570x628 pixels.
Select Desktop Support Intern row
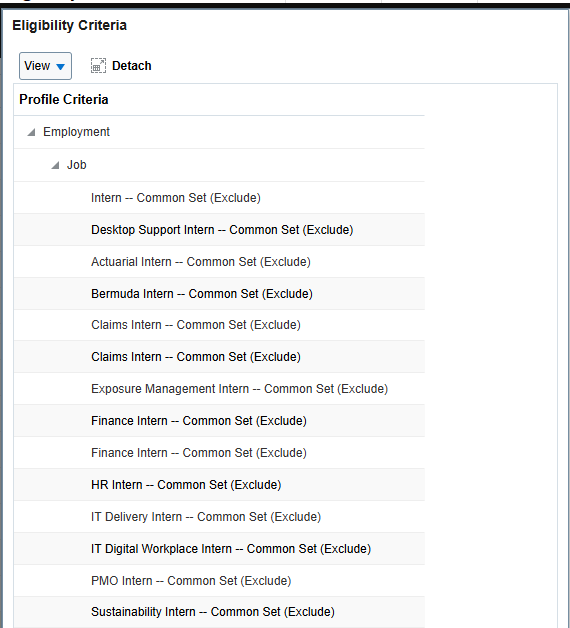[x=219, y=230]
